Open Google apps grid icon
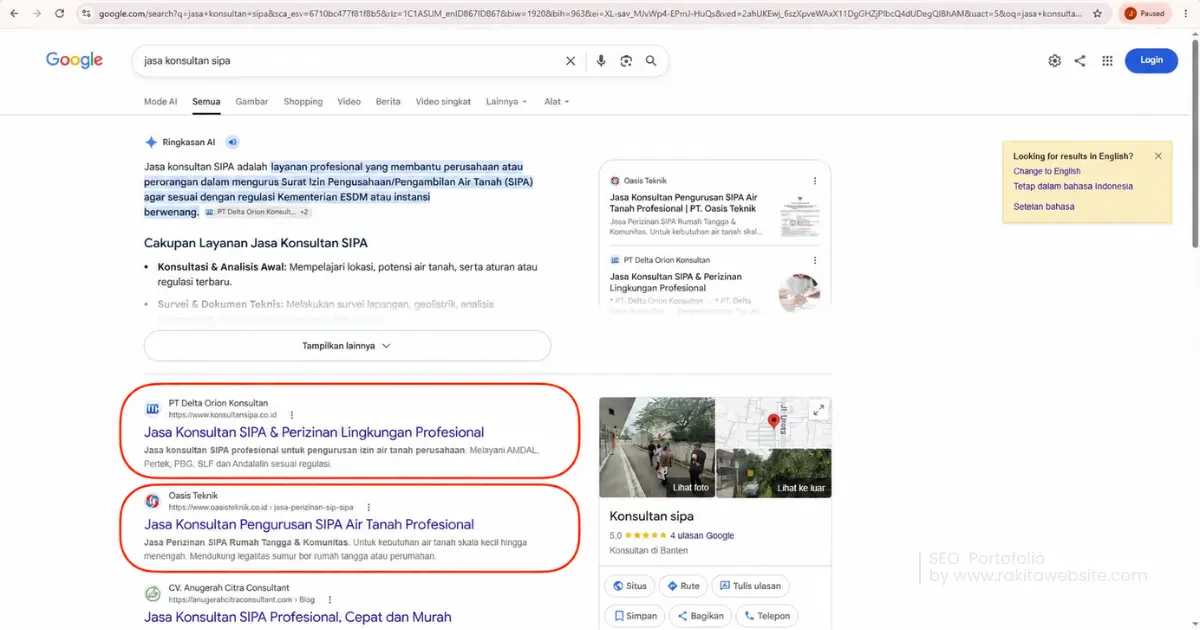Screen dimensions: 1200x630 (1107, 61)
